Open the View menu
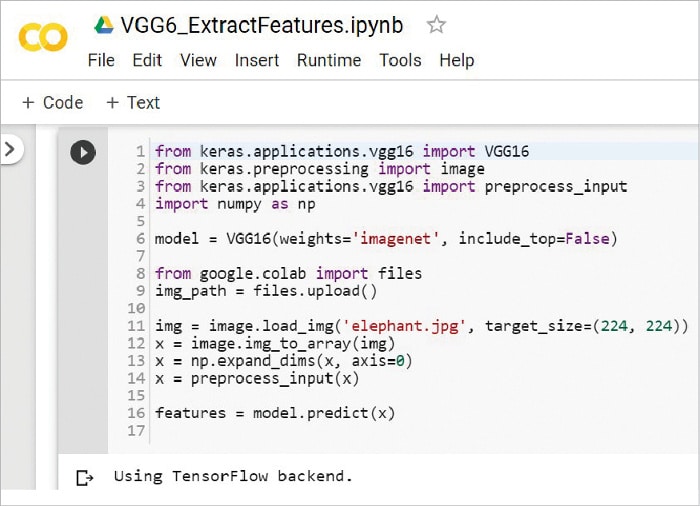700x506 pixels. tap(198, 61)
